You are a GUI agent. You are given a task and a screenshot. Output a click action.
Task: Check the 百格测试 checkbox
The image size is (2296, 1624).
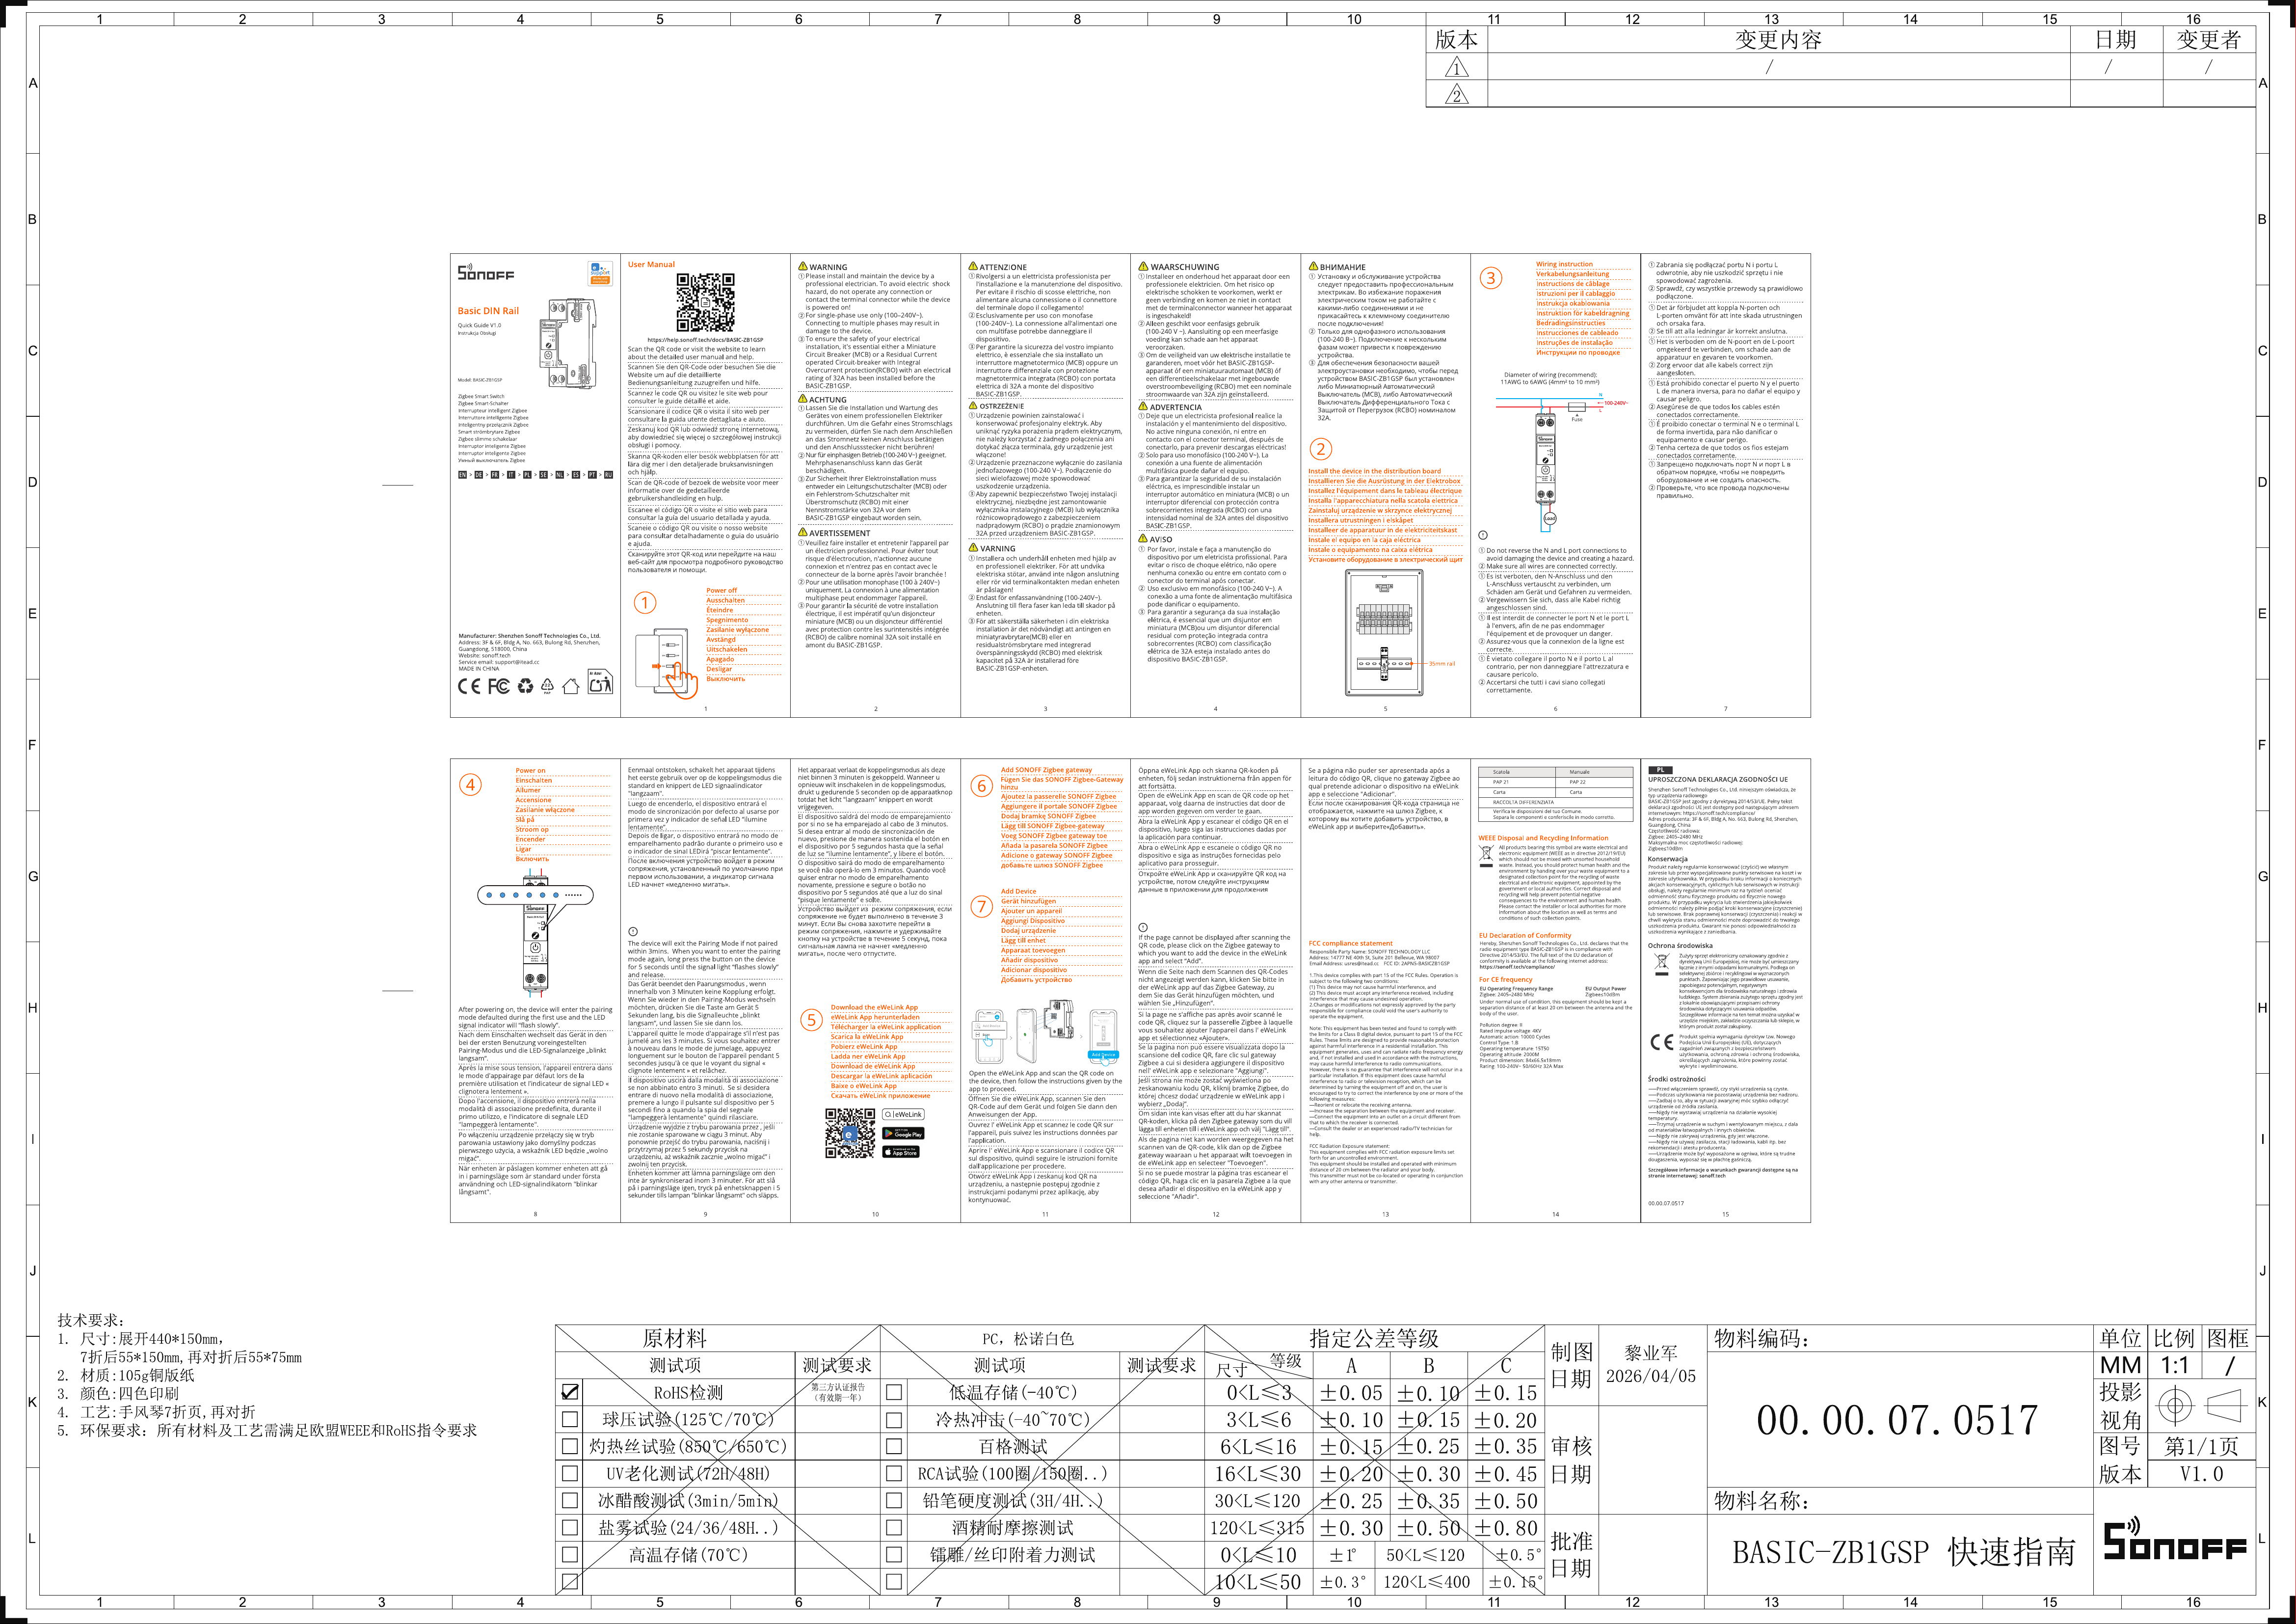click(894, 1446)
